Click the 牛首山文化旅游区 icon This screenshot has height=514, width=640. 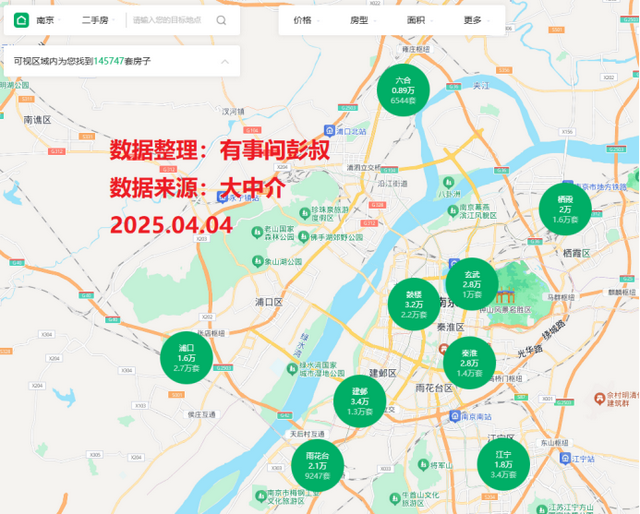tap(394, 498)
